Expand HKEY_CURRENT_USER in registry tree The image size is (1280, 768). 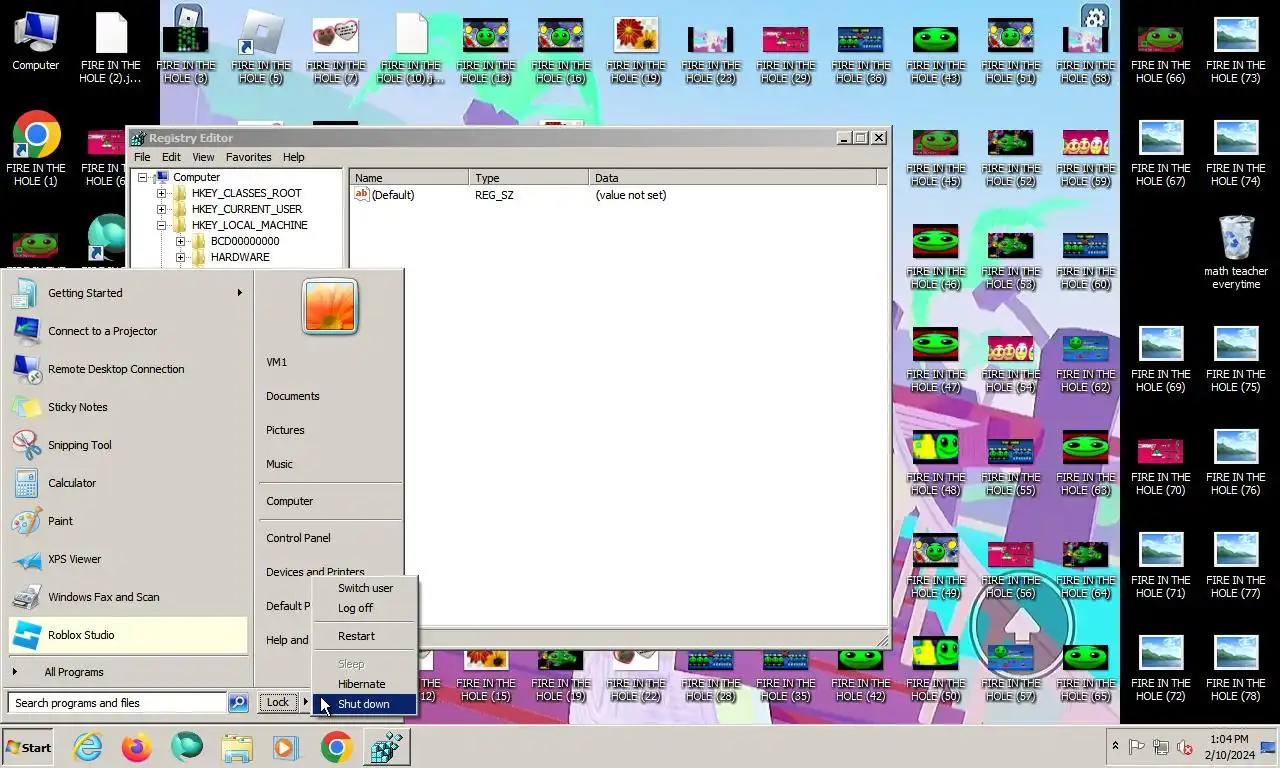point(162,209)
